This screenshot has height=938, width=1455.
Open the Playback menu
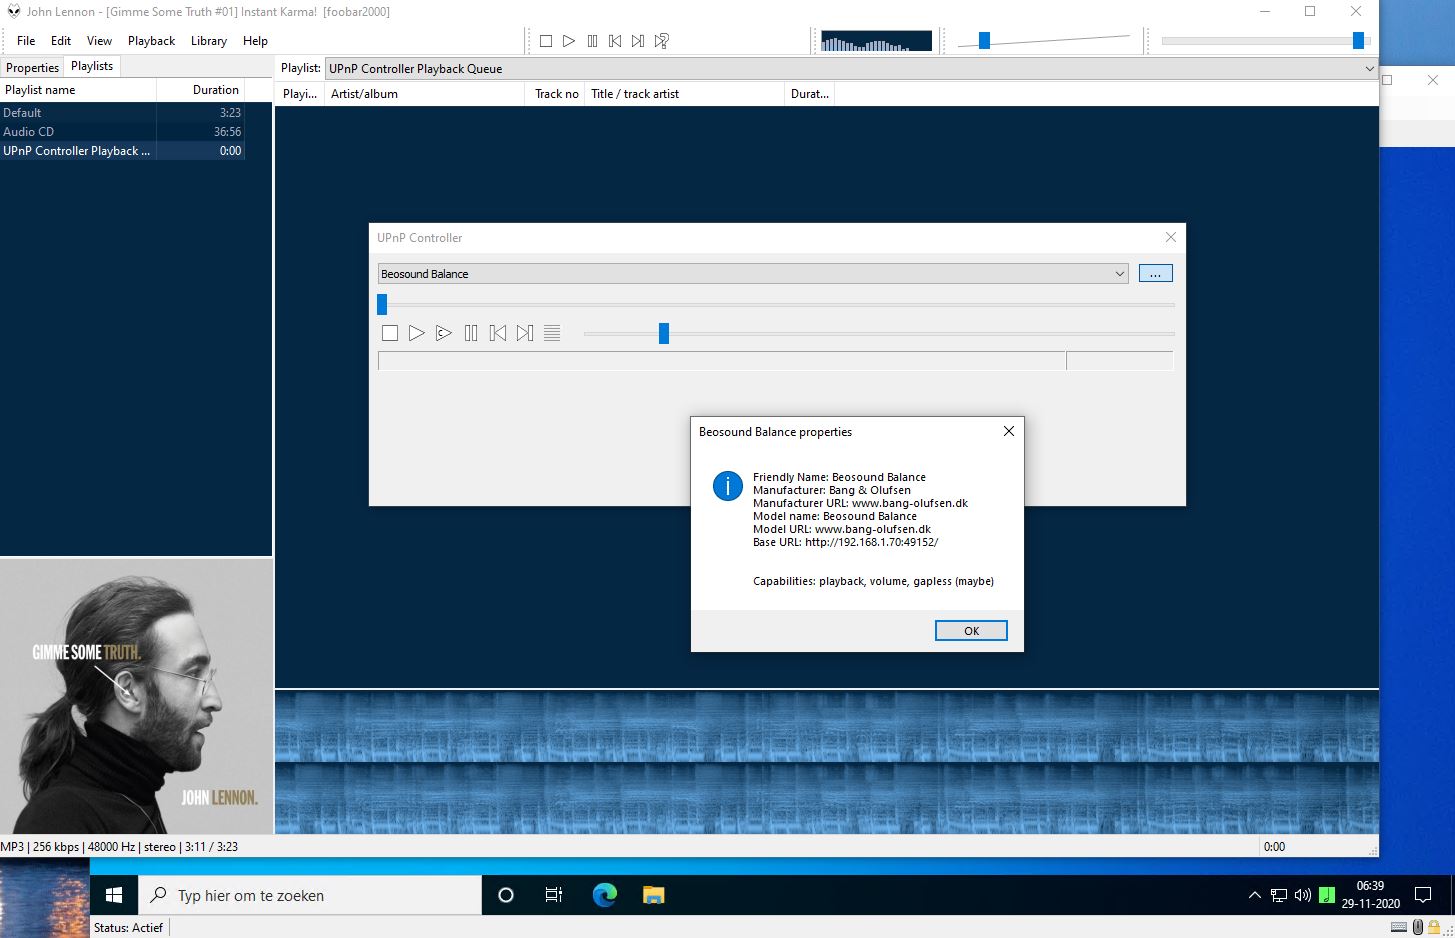pyautogui.click(x=151, y=41)
